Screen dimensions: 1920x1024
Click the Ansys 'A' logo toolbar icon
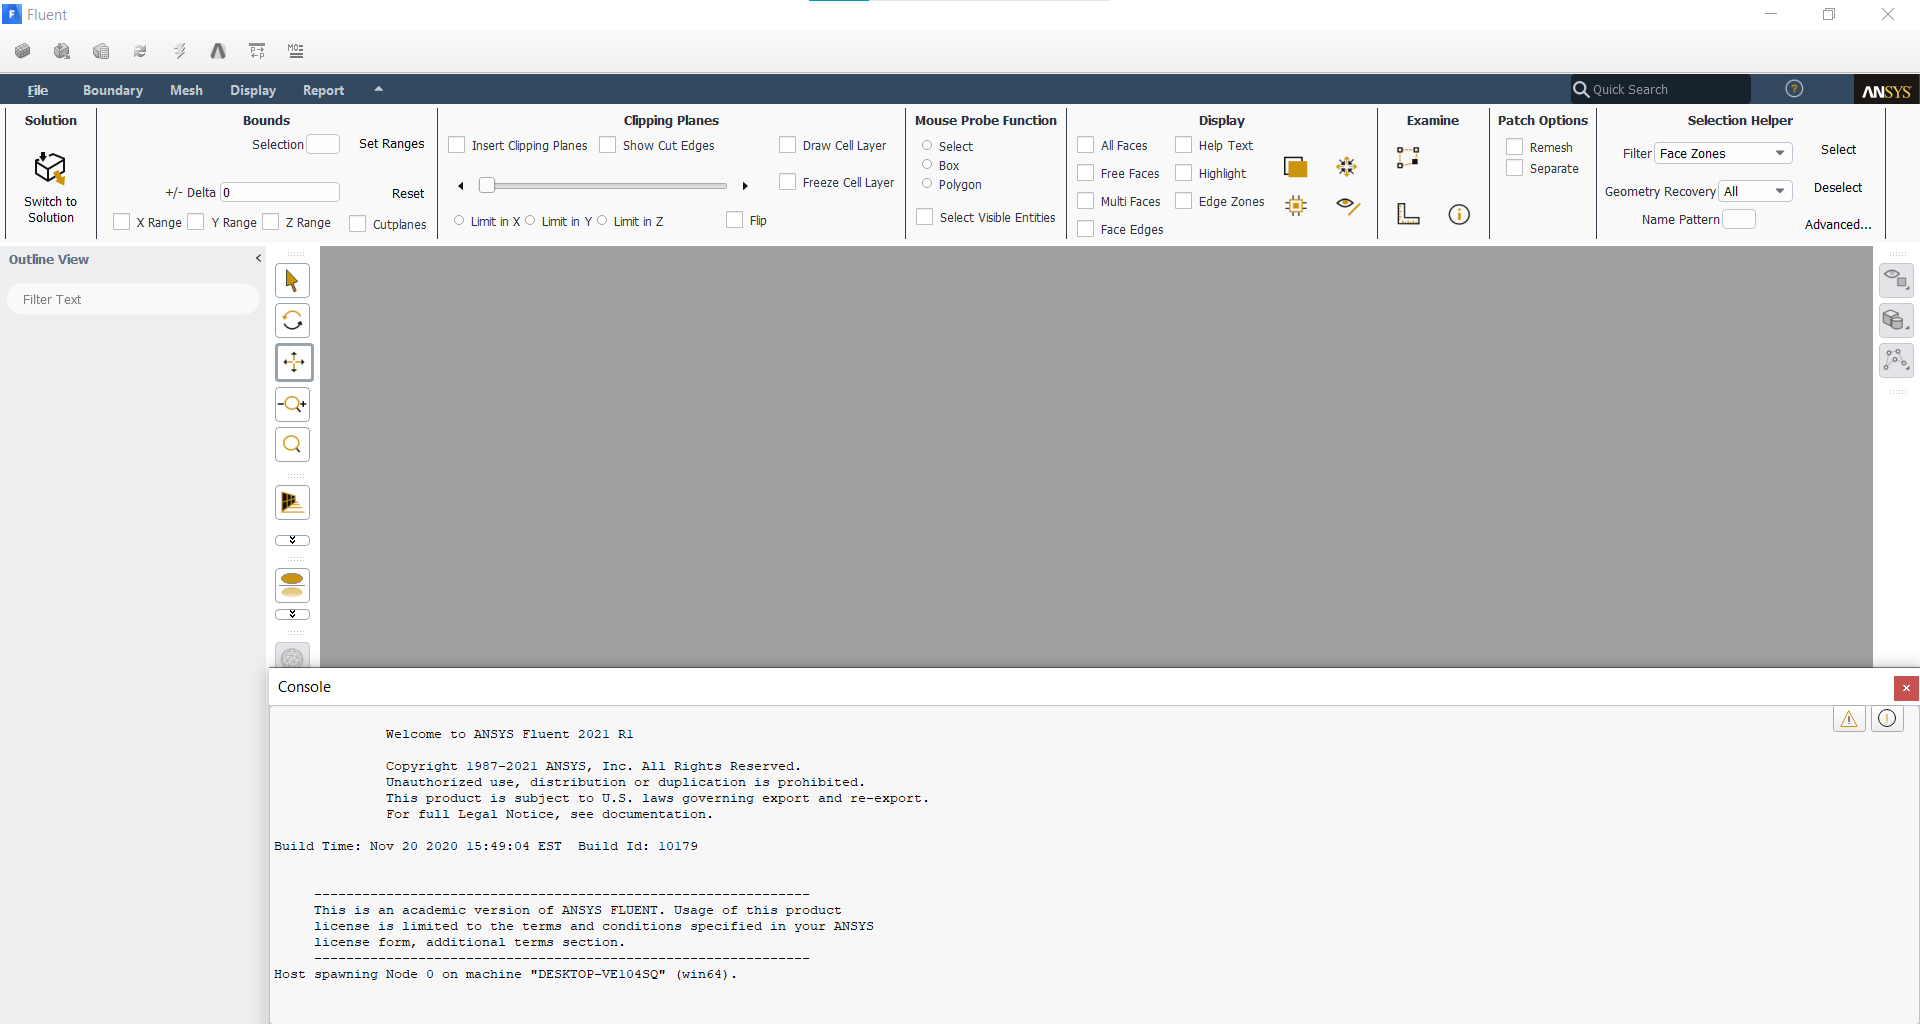coord(218,51)
